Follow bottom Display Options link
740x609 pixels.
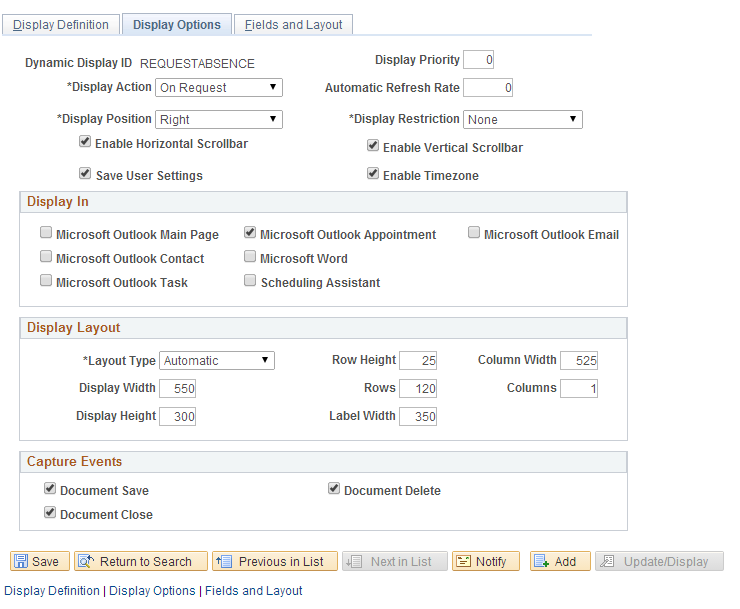[152, 591]
